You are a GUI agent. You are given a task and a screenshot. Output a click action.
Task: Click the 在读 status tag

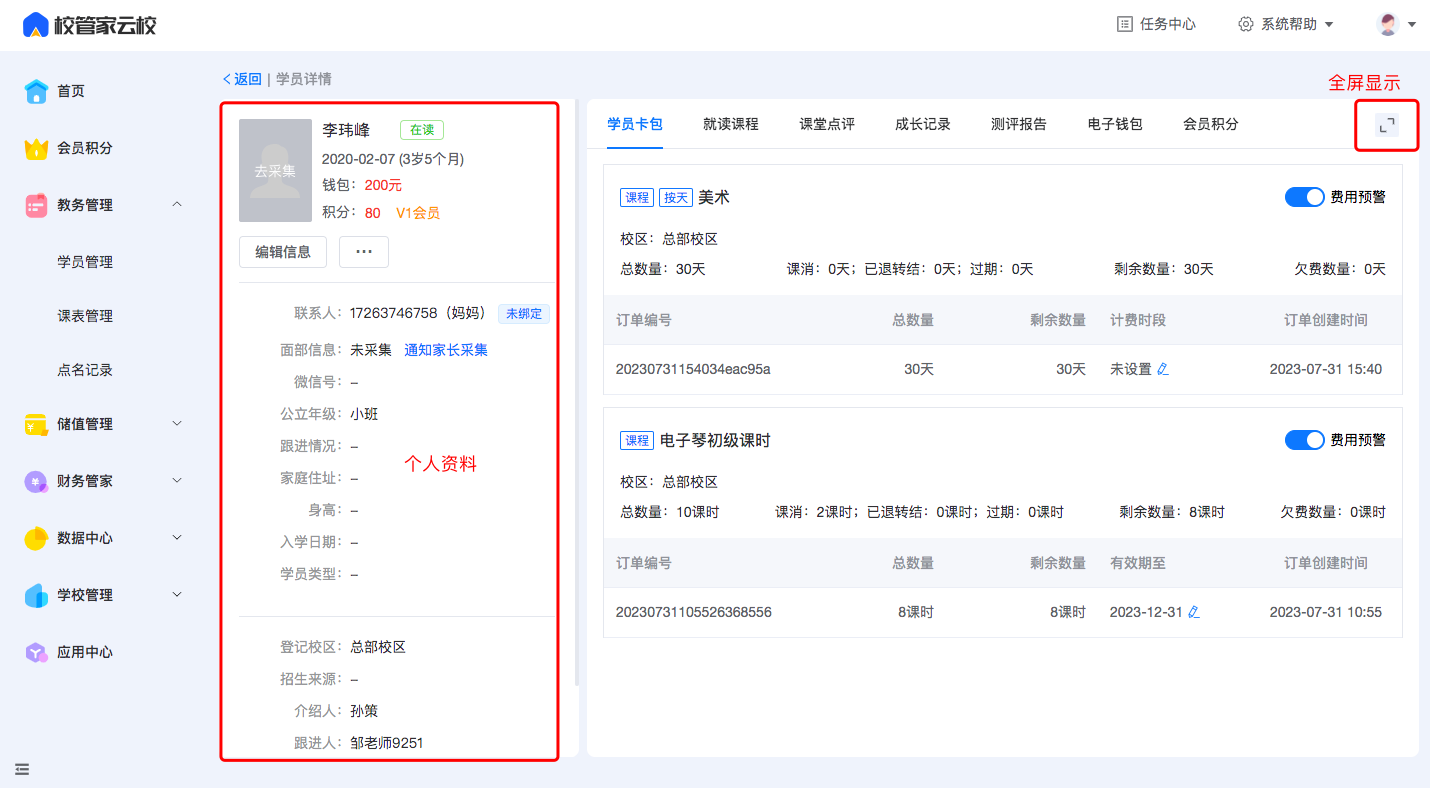422,130
